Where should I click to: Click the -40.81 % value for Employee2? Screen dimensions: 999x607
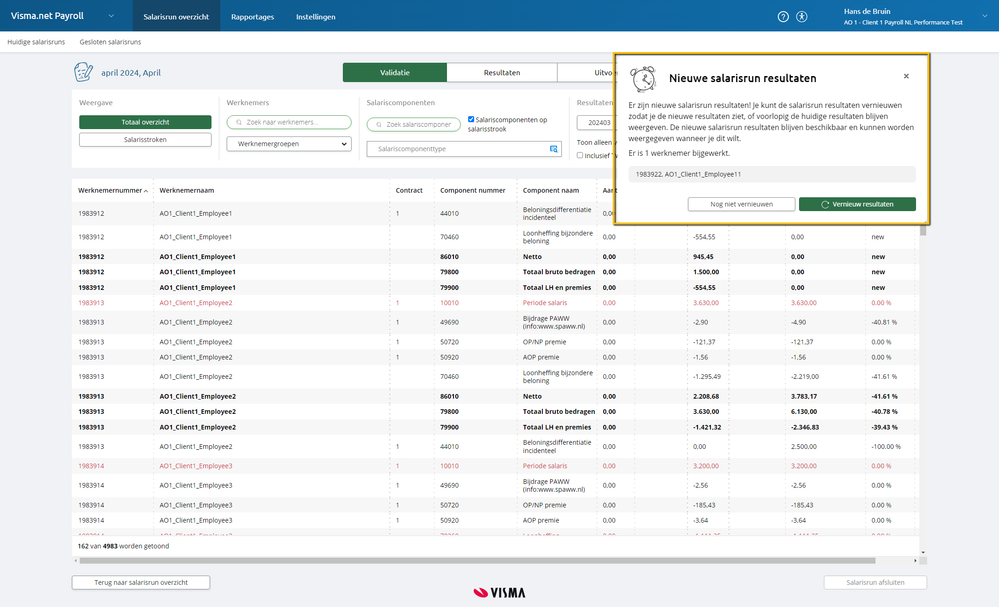884,322
